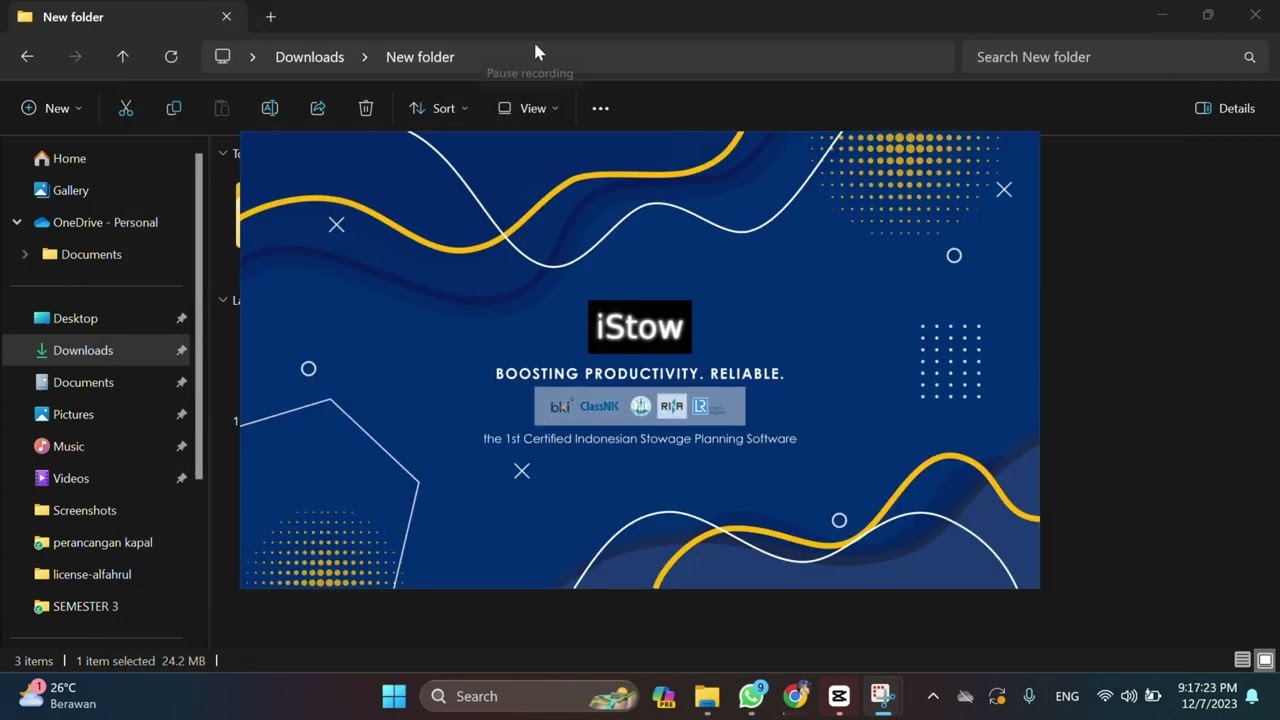Open the Sort dropdown menu
This screenshot has height=720, width=1280.
[x=438, y=108]
